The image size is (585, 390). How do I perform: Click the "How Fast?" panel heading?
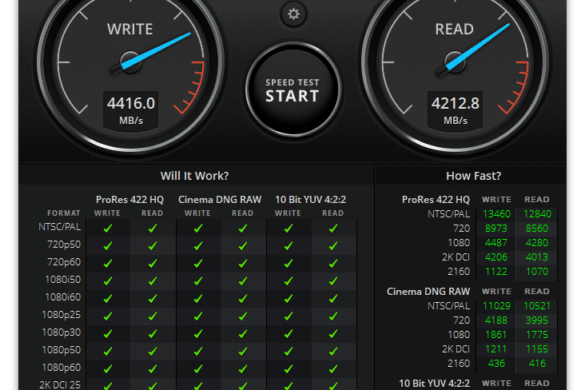pyautogui.click(x=473, y=176)
